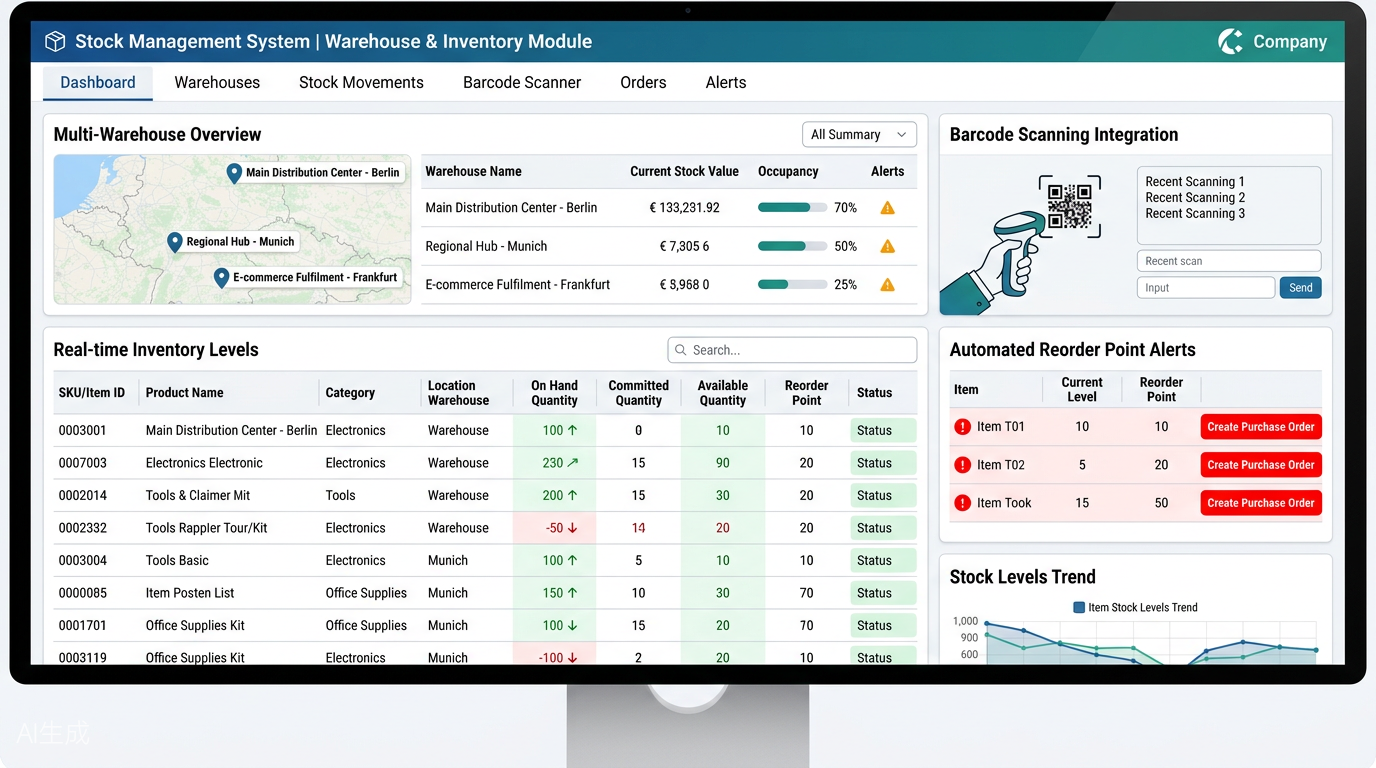Click the Company logo icon
This screenshot has height=768, width=1376.
(1230, 41)
